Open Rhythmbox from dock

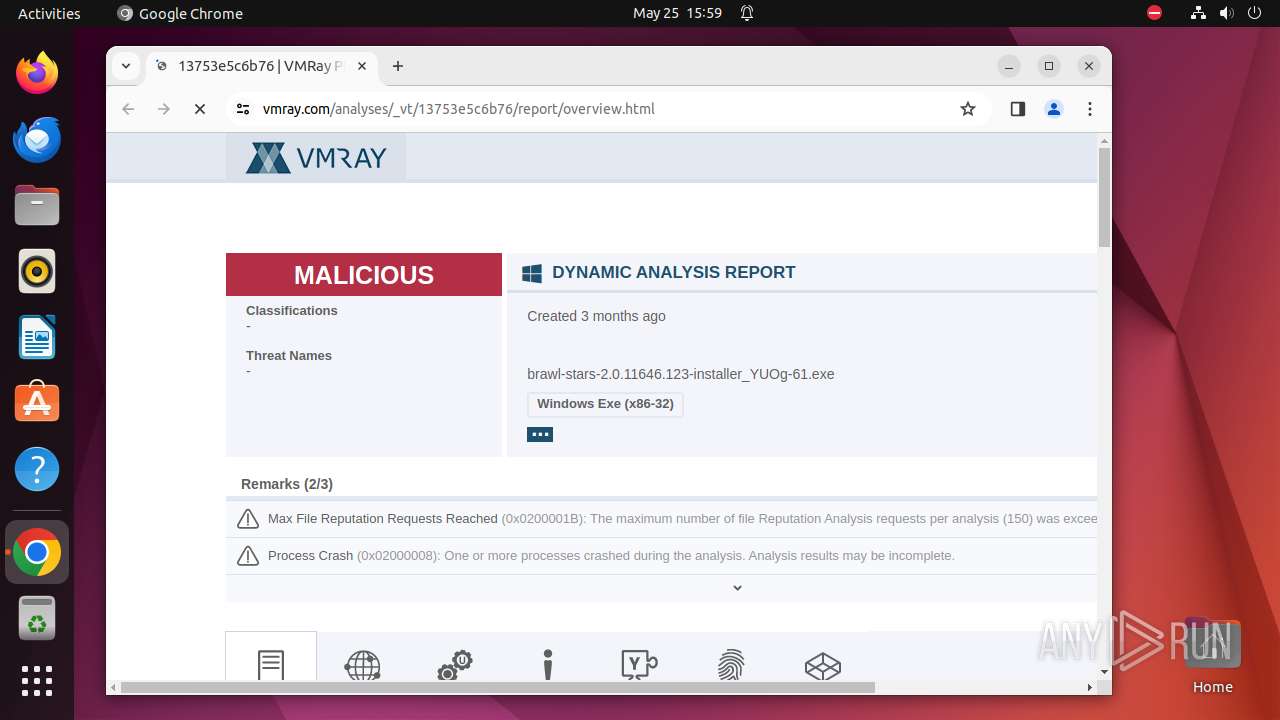coord(37,271)
